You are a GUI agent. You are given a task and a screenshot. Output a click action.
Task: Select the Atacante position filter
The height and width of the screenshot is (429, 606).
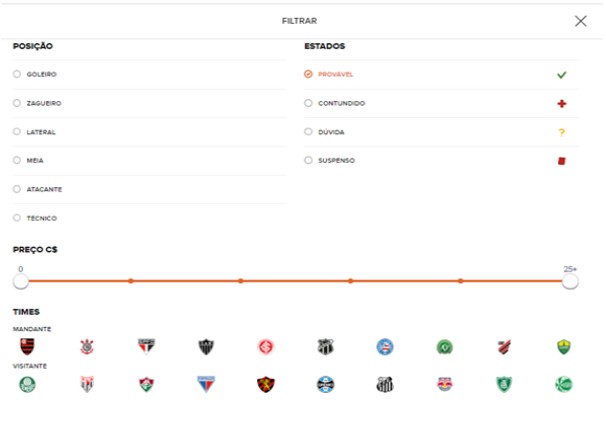tap(17, 189)
